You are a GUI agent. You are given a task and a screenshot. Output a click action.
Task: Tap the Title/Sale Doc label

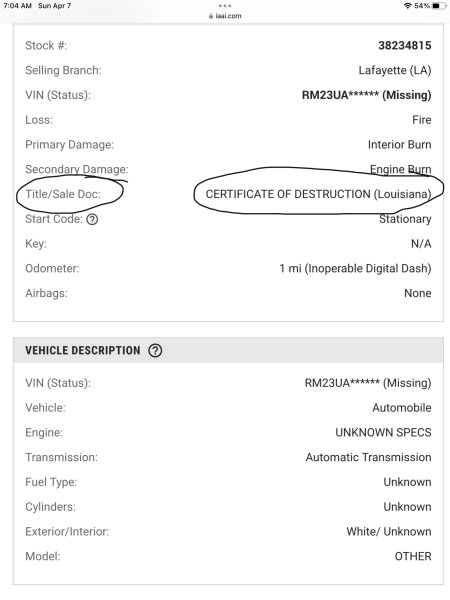pyautogui.click(x=63, y=194)
